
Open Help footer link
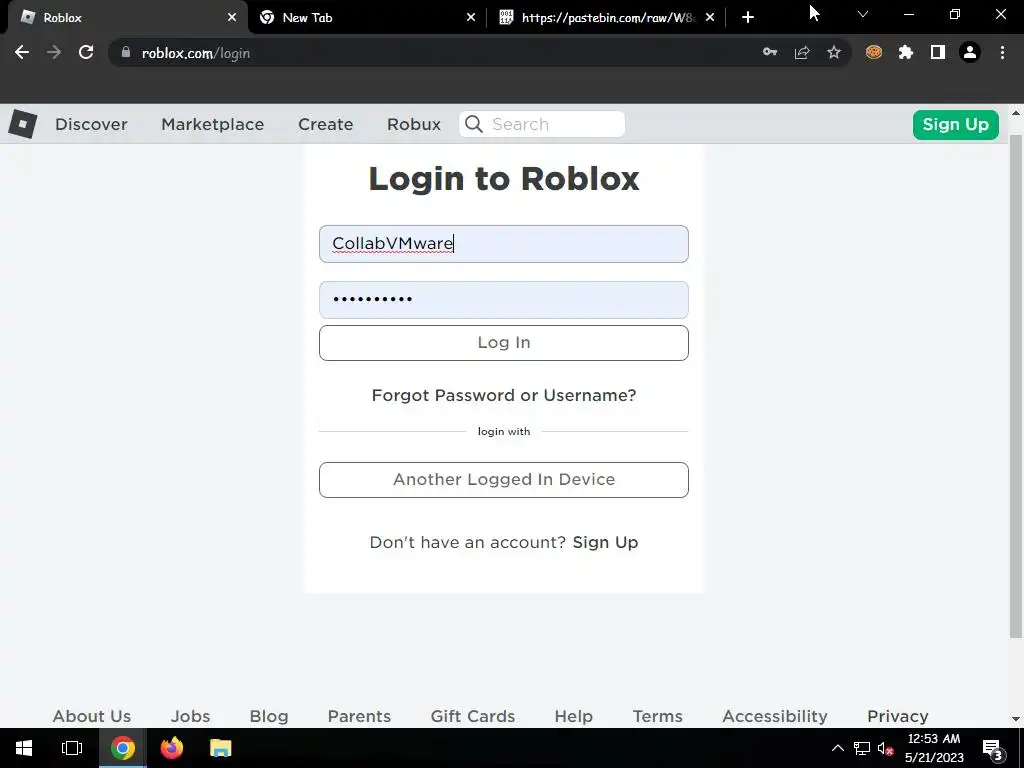[x=573, y=716]
